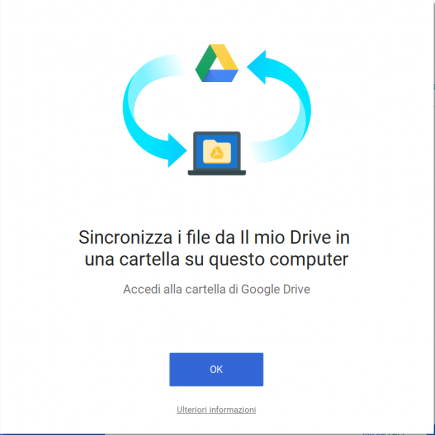Screen dimensions: 435x435
Task: Click the yellow segment of Drive logo
Action: 224,57
